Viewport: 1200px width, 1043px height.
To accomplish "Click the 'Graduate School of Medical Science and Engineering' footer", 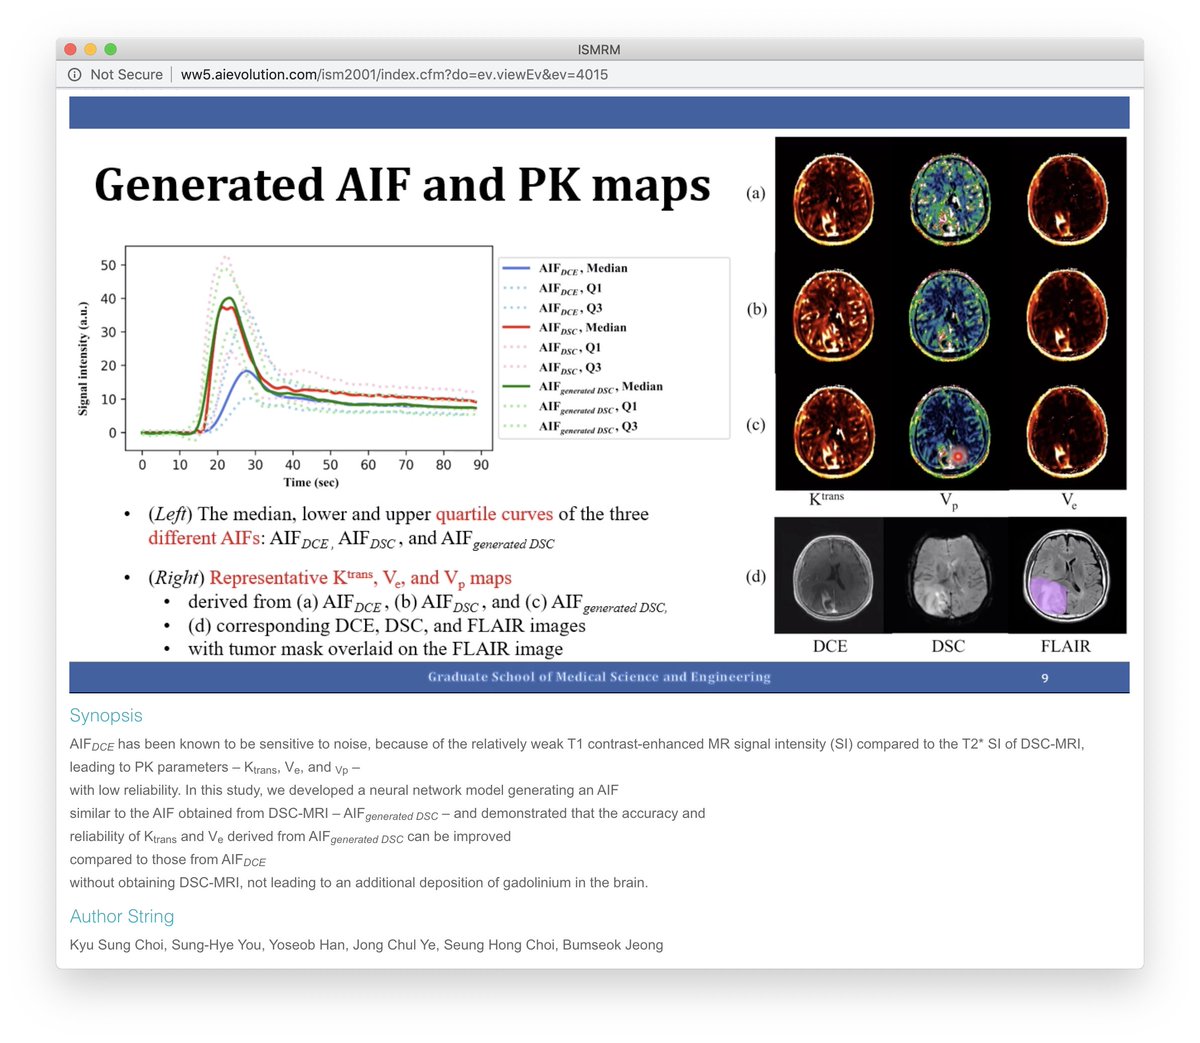I will point(599,677).
